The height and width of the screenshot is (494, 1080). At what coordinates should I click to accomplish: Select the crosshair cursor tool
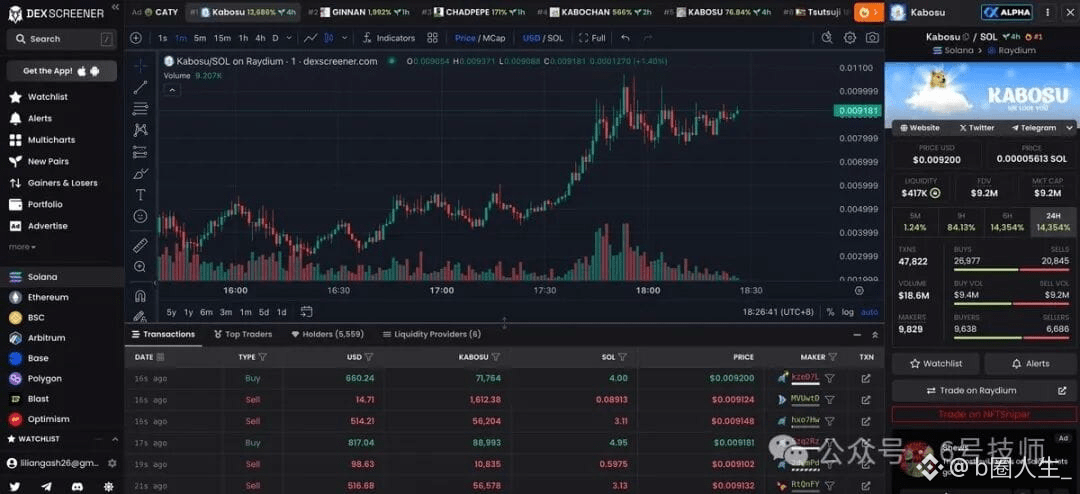coord(140,65)
